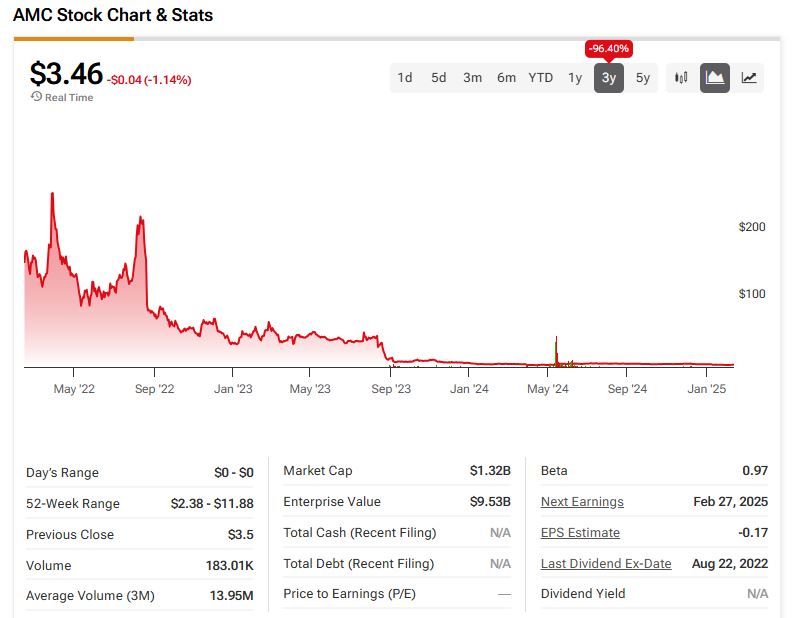The width and height of the screenshot is (793, 618).
Task: Click the May 2024 volume spike
Action: [556, 352]
